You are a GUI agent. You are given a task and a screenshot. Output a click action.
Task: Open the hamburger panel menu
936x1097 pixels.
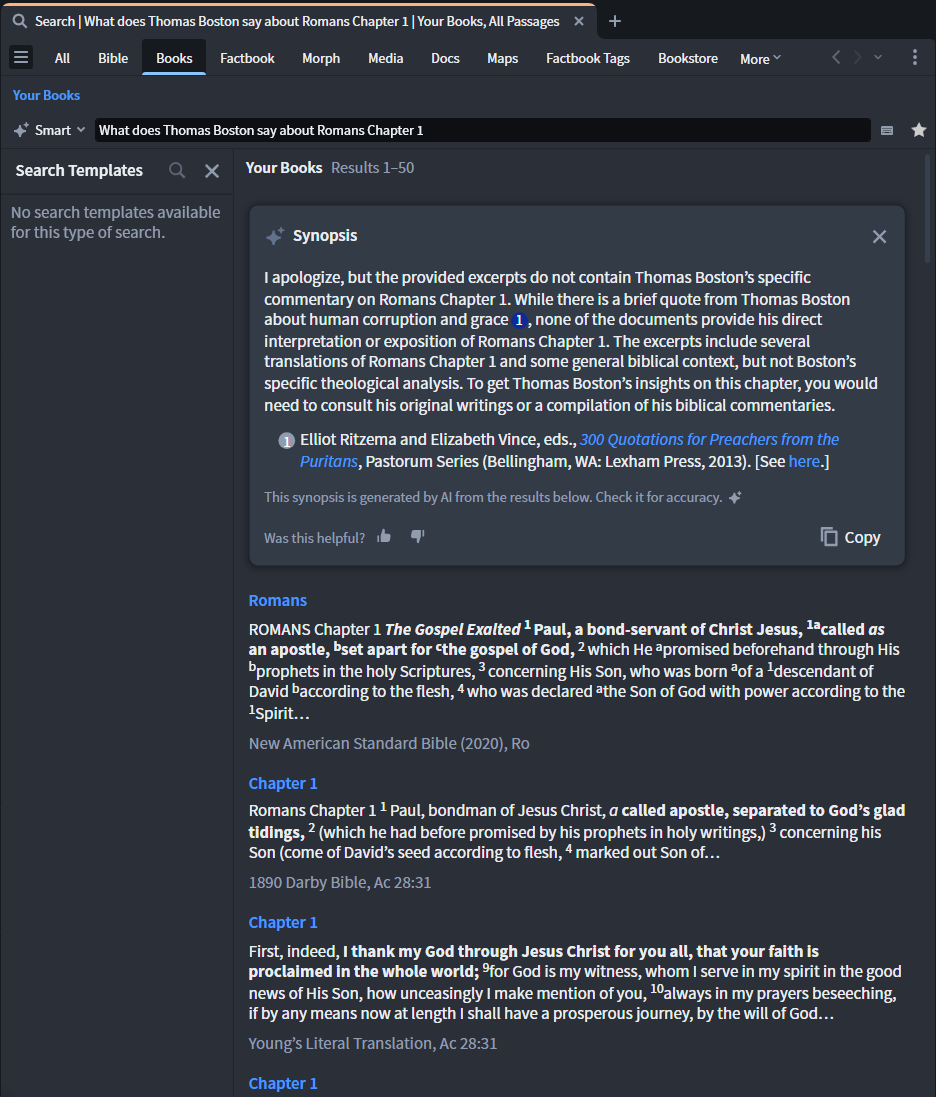21,57
